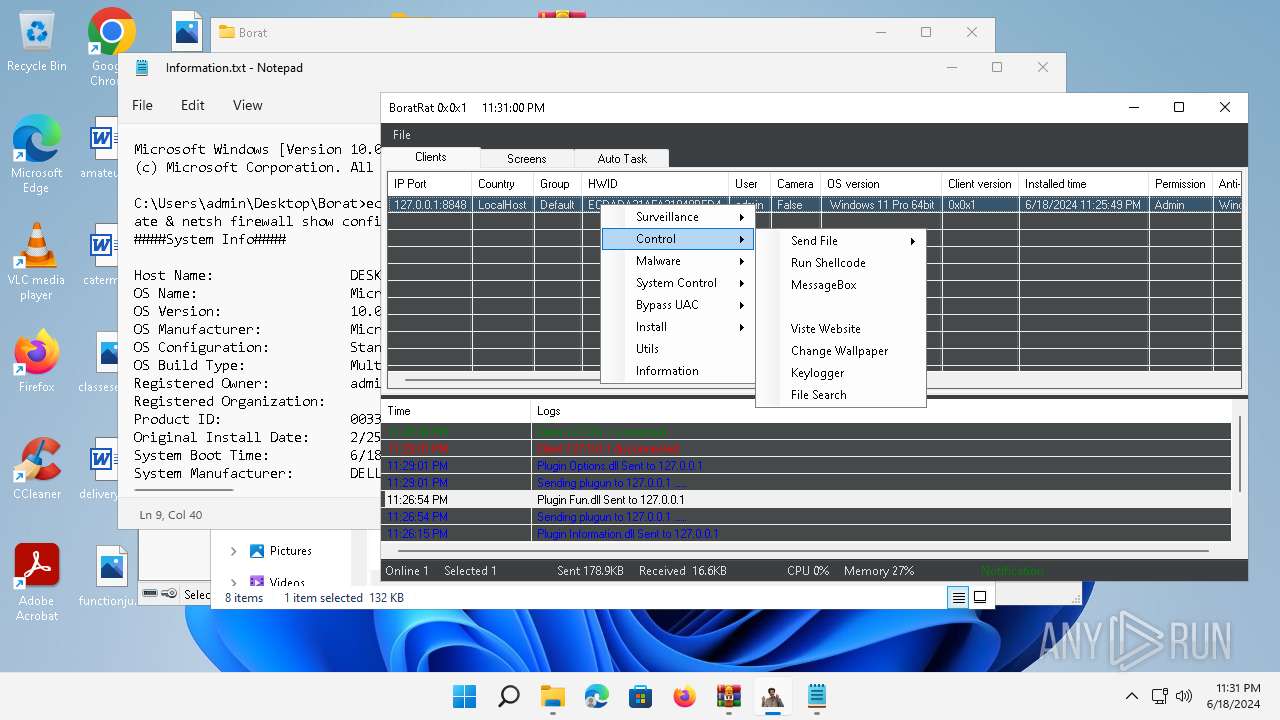Open Notepad's View menu
This screenshot has width=1280, height=720.
tap(248, 105)
